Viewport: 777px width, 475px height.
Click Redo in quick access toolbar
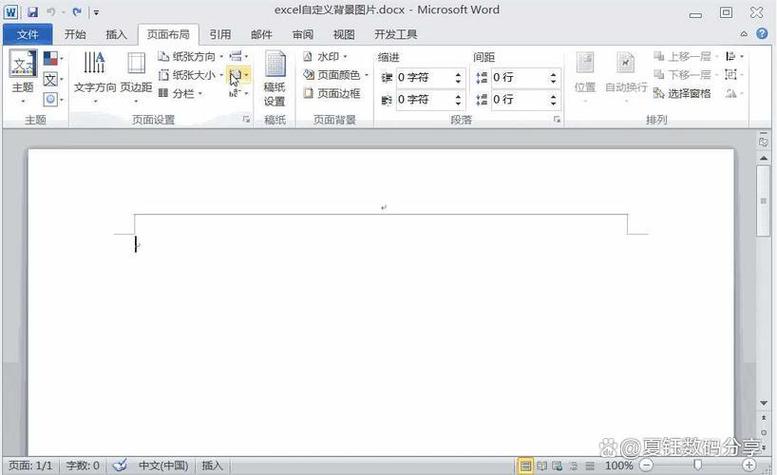(77, 11)
